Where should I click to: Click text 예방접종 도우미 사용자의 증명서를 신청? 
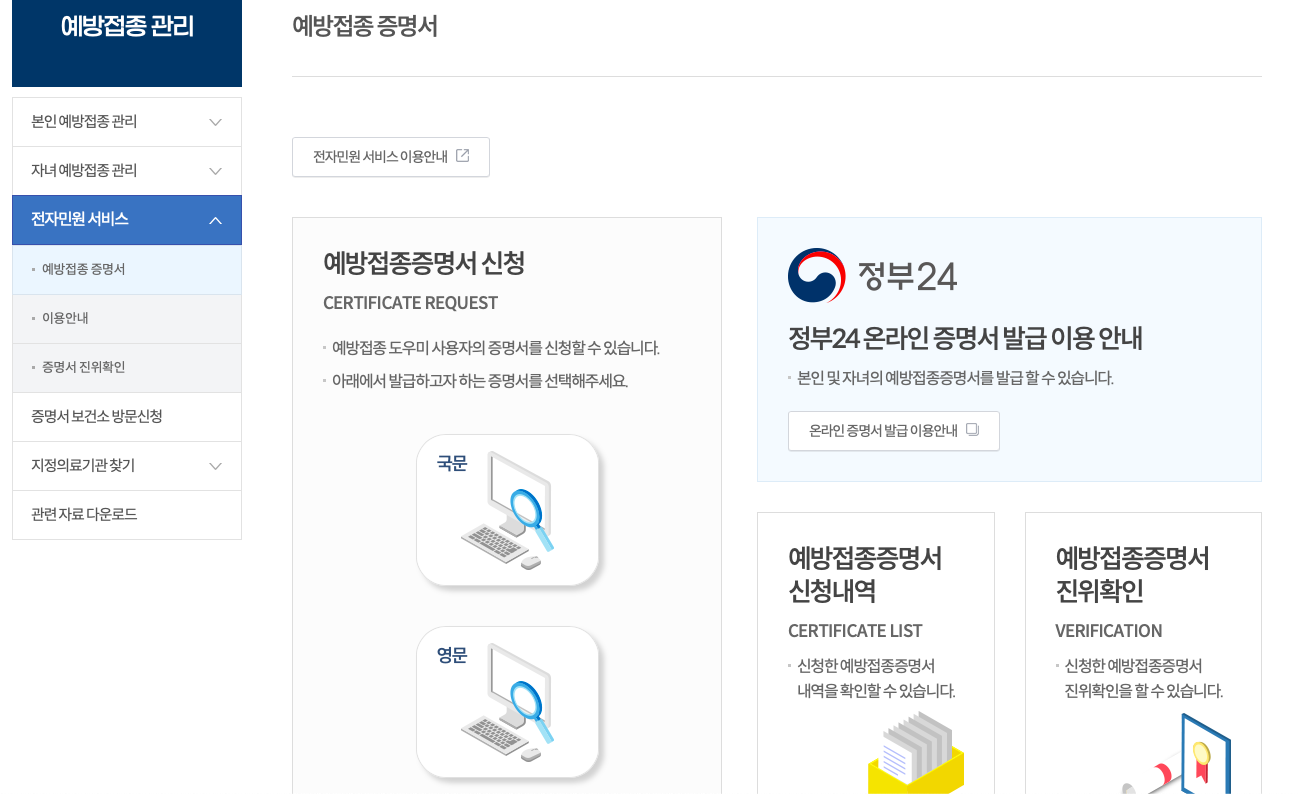pos(453,348)
